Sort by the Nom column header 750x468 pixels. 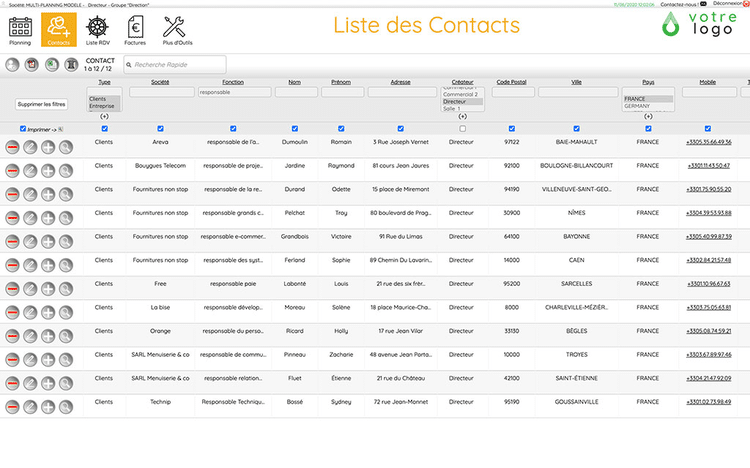click(295, 82)
